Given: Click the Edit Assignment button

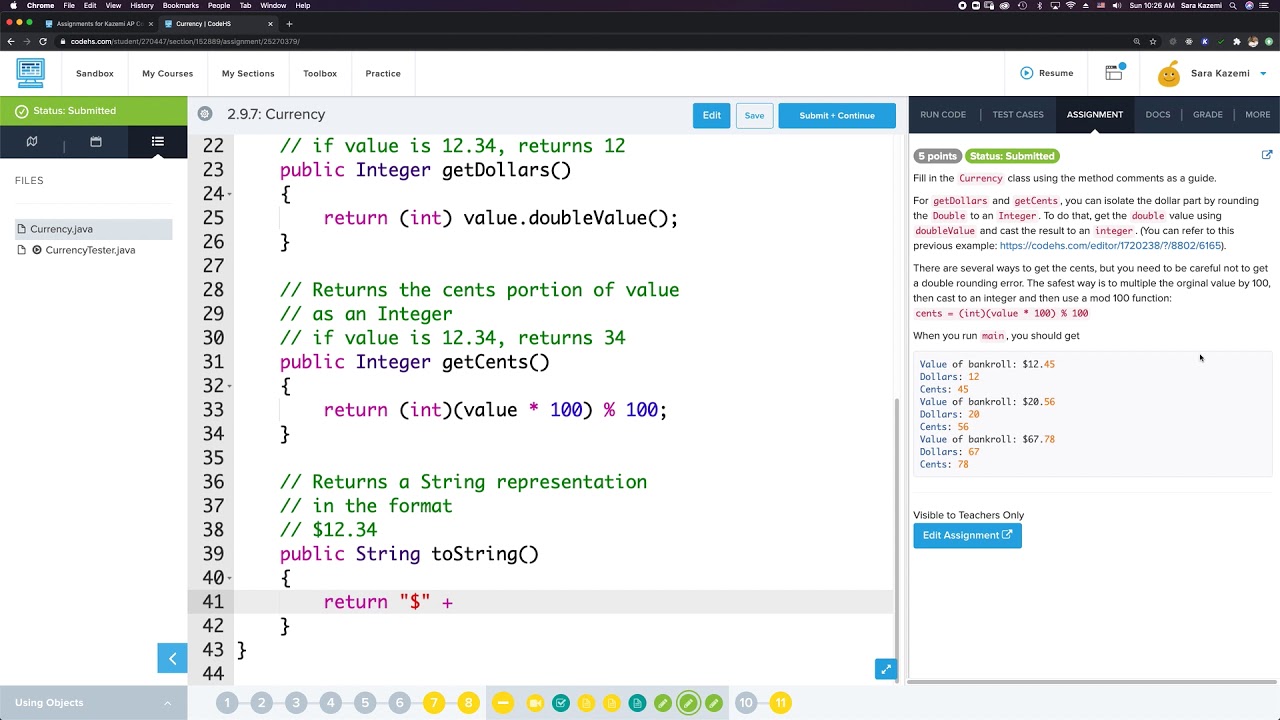Looking at the screenshot, I should coord(967,535).
